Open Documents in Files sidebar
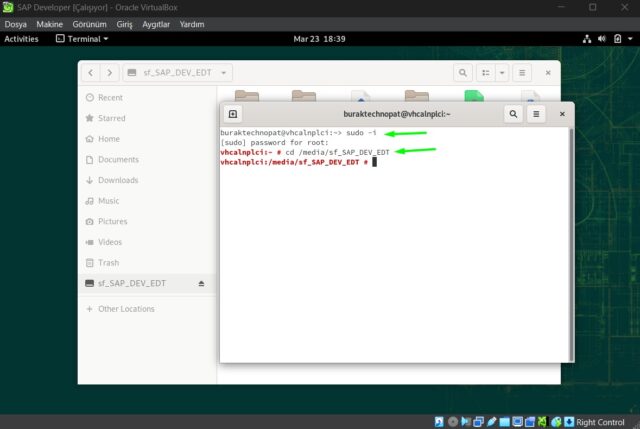The image size is (640, 429). 147,160
